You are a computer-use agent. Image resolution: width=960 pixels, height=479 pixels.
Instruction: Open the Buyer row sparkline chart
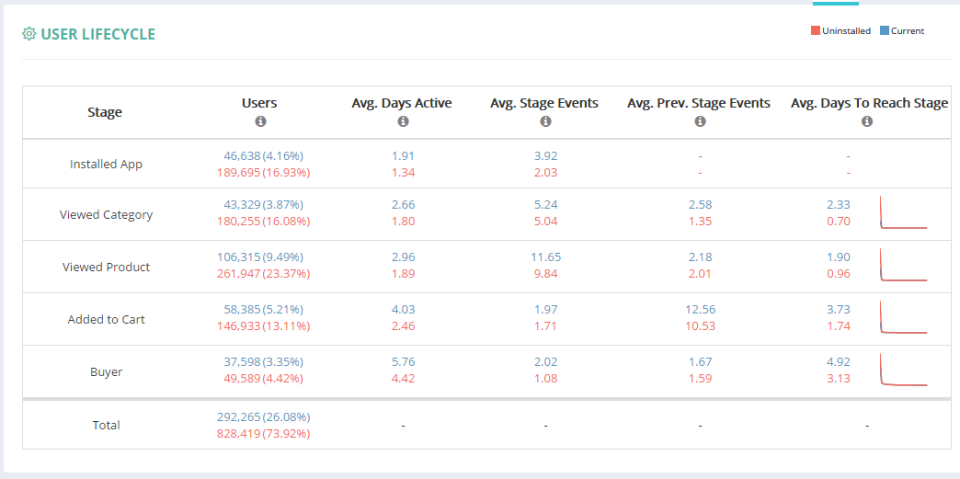pyautogui.click(x=904, y=370)
